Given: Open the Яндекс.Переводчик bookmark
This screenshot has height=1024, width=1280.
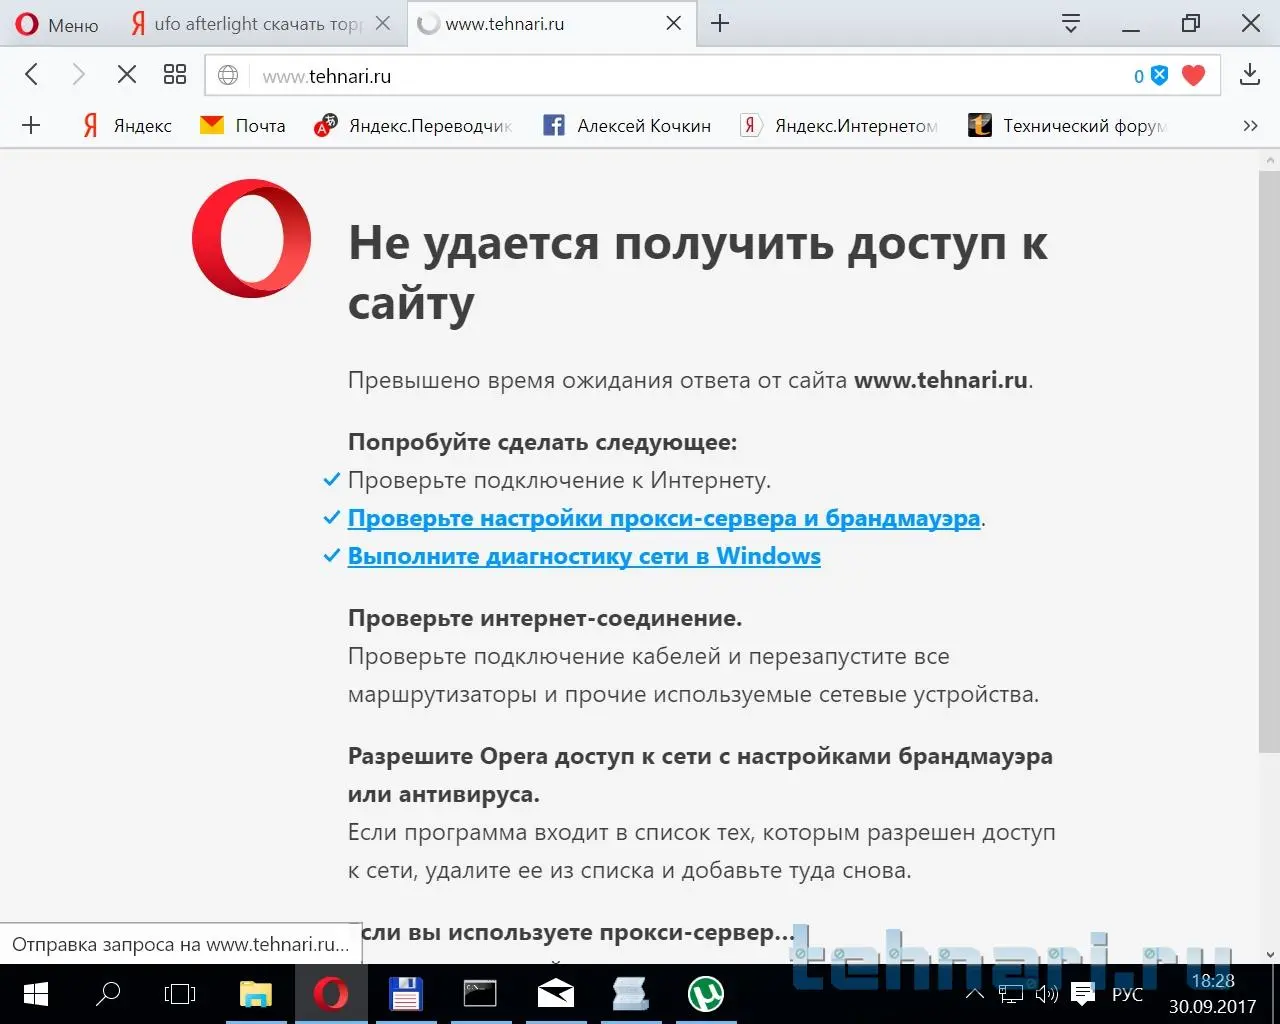Looking at the screenshot, I should pyautogui.click(x=413, y=125).
